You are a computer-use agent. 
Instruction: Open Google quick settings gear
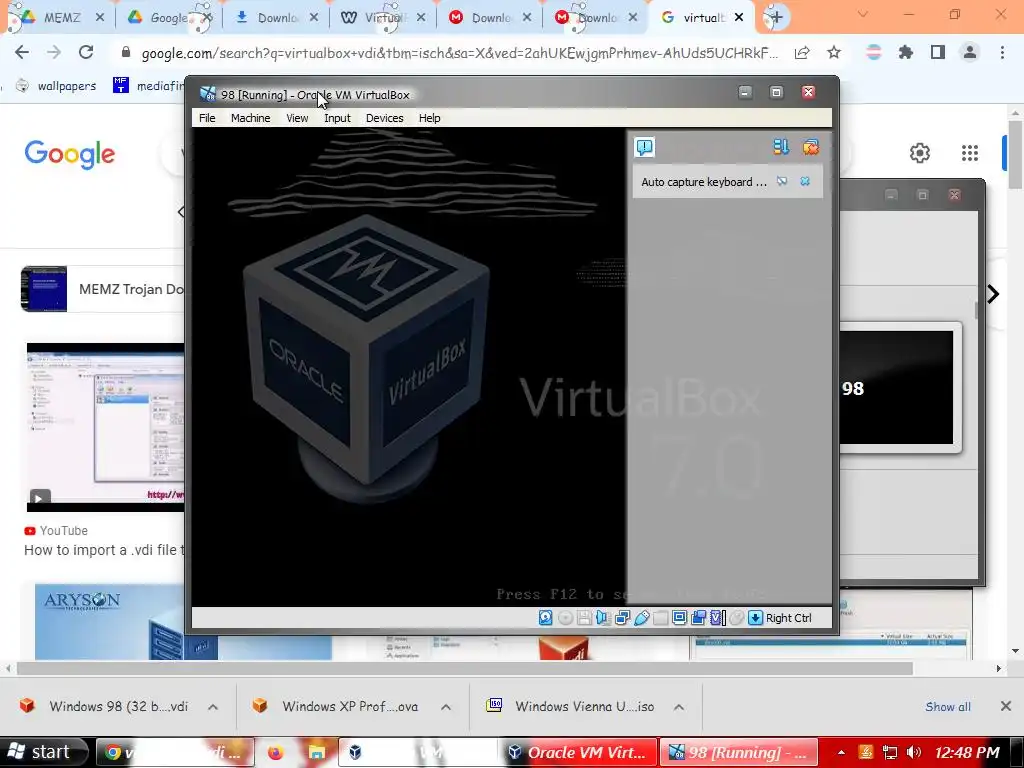920,153
